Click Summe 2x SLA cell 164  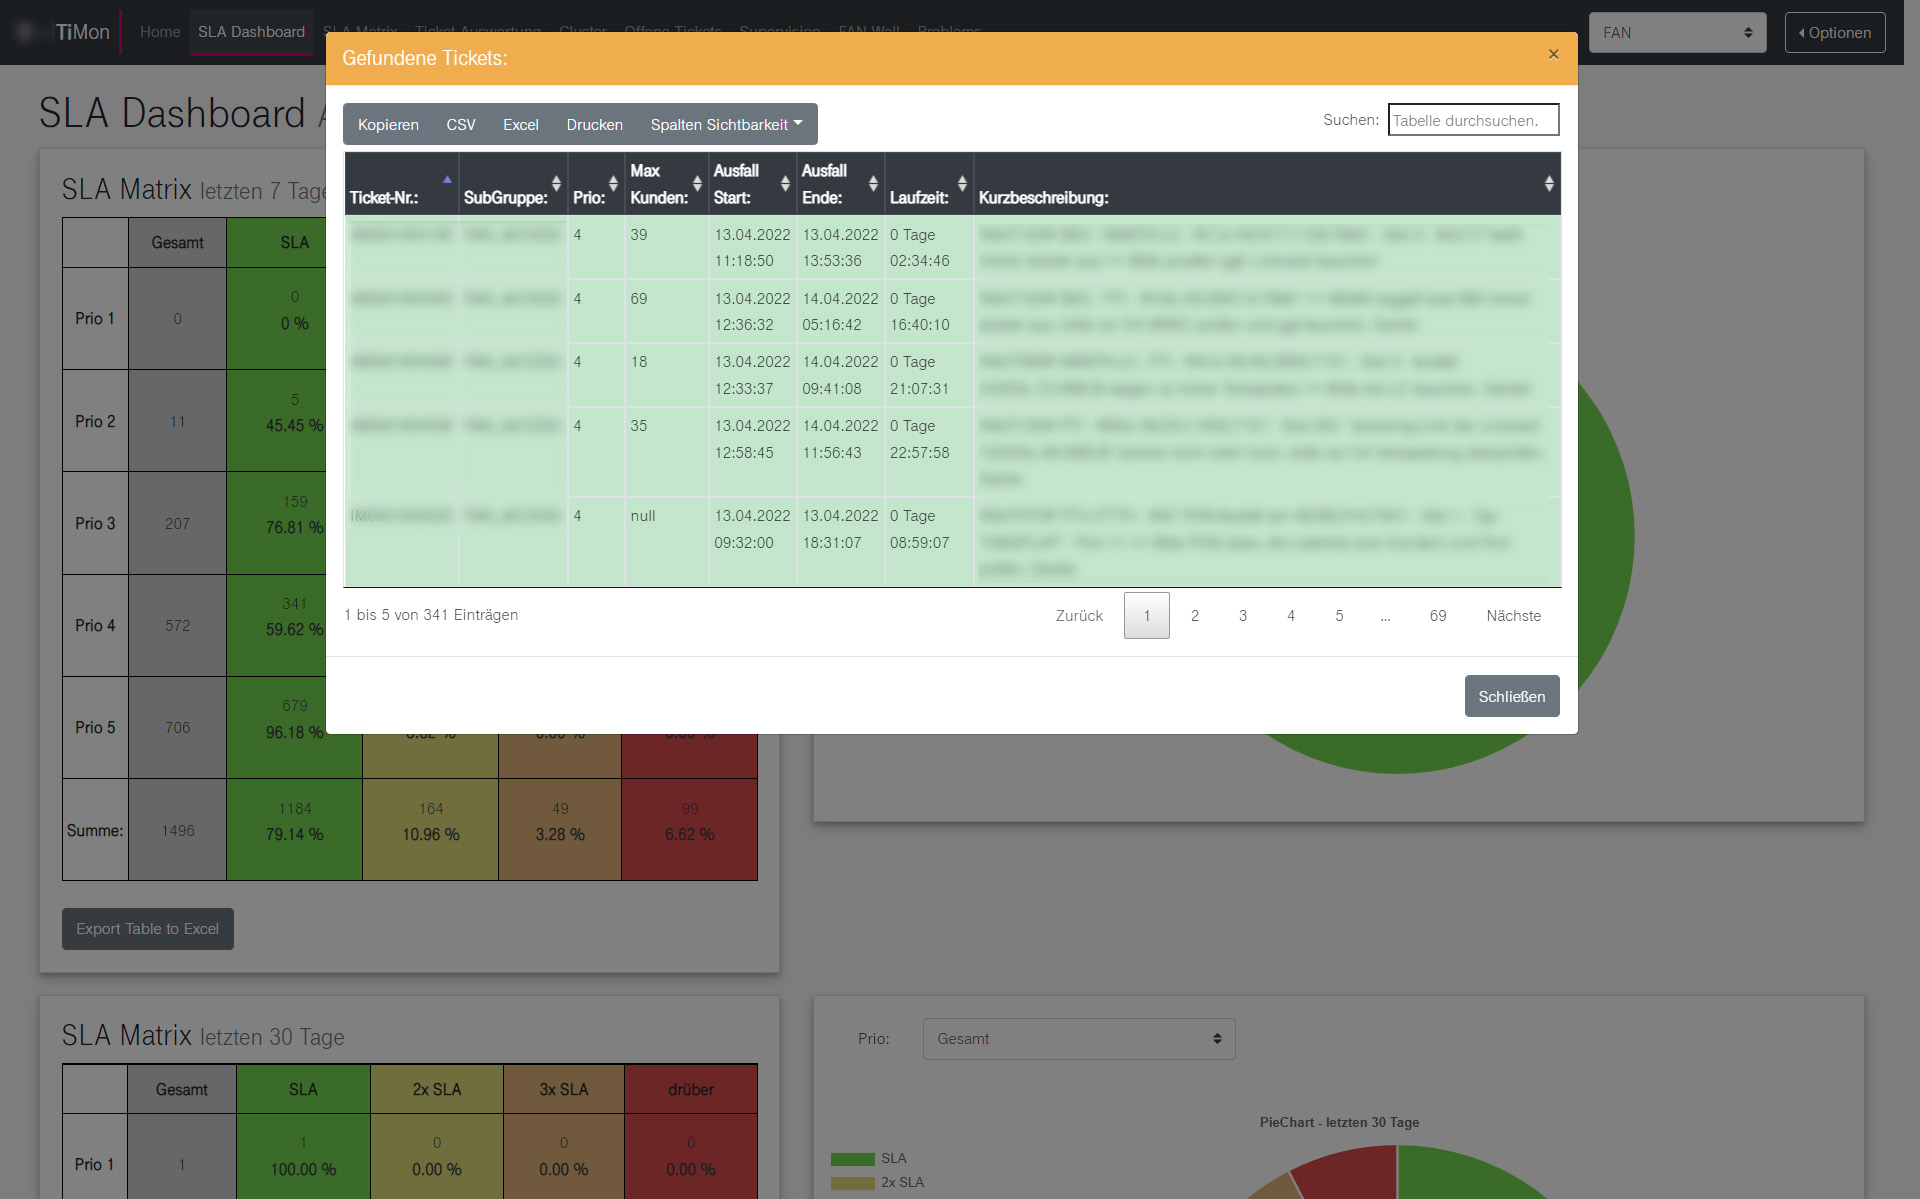coord(431,830)
